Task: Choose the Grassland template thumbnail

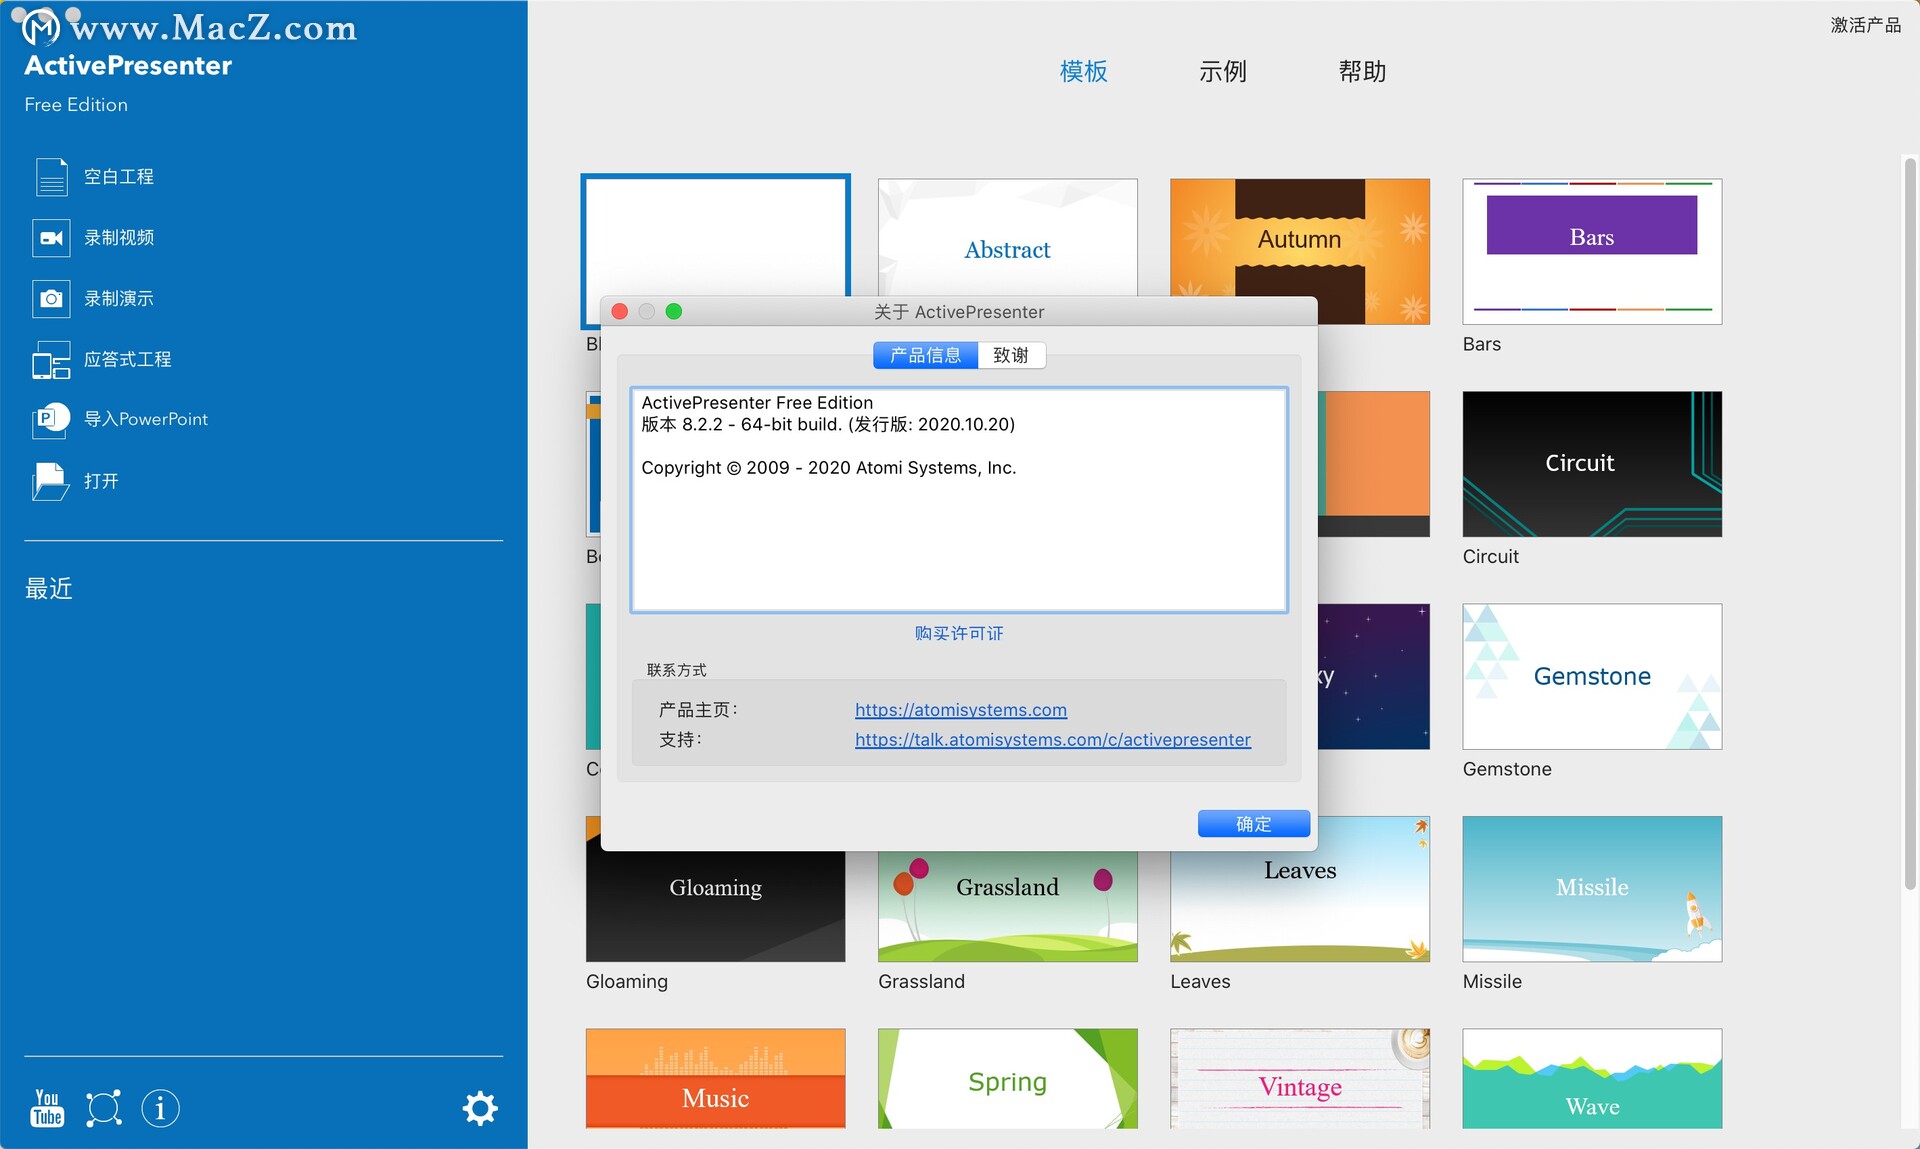Action: pyautogui.click(x=1008, y=906)
